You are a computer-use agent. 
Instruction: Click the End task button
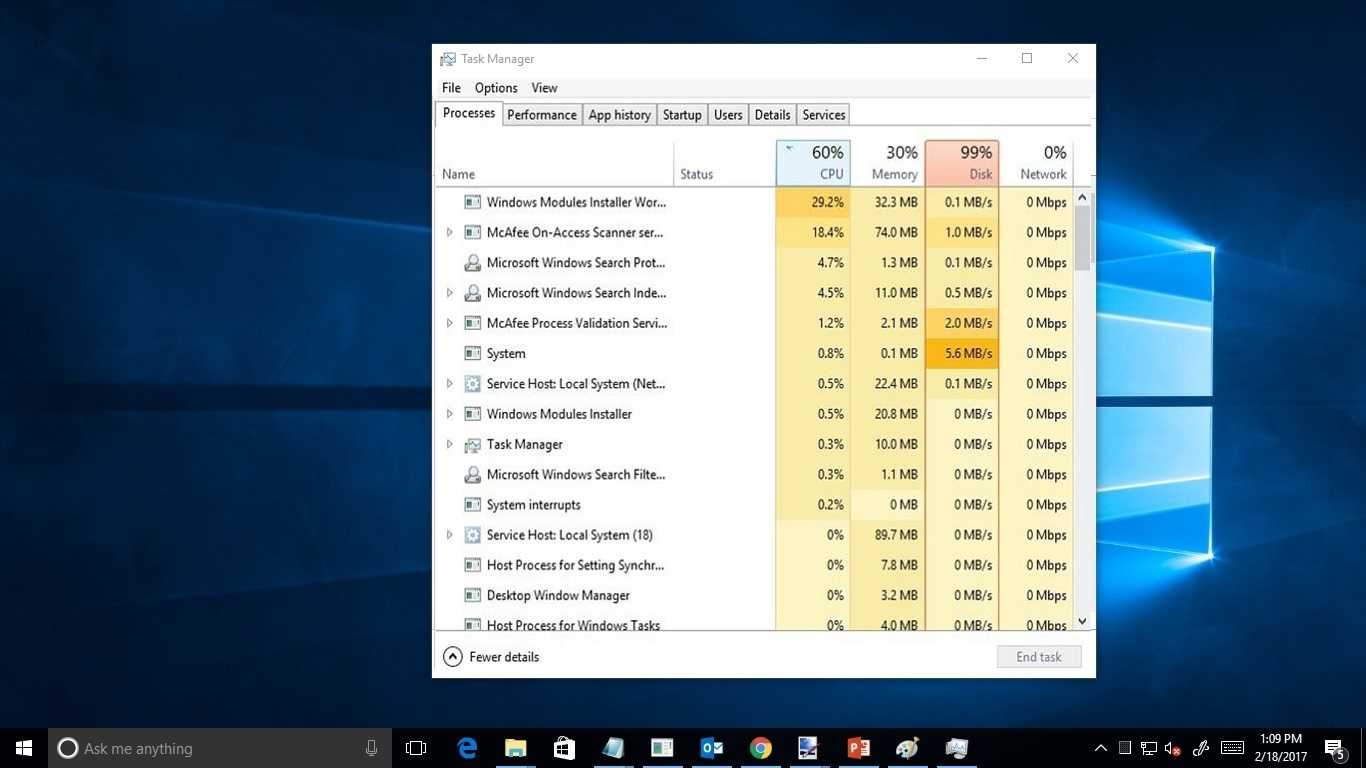click(1039, 657)
